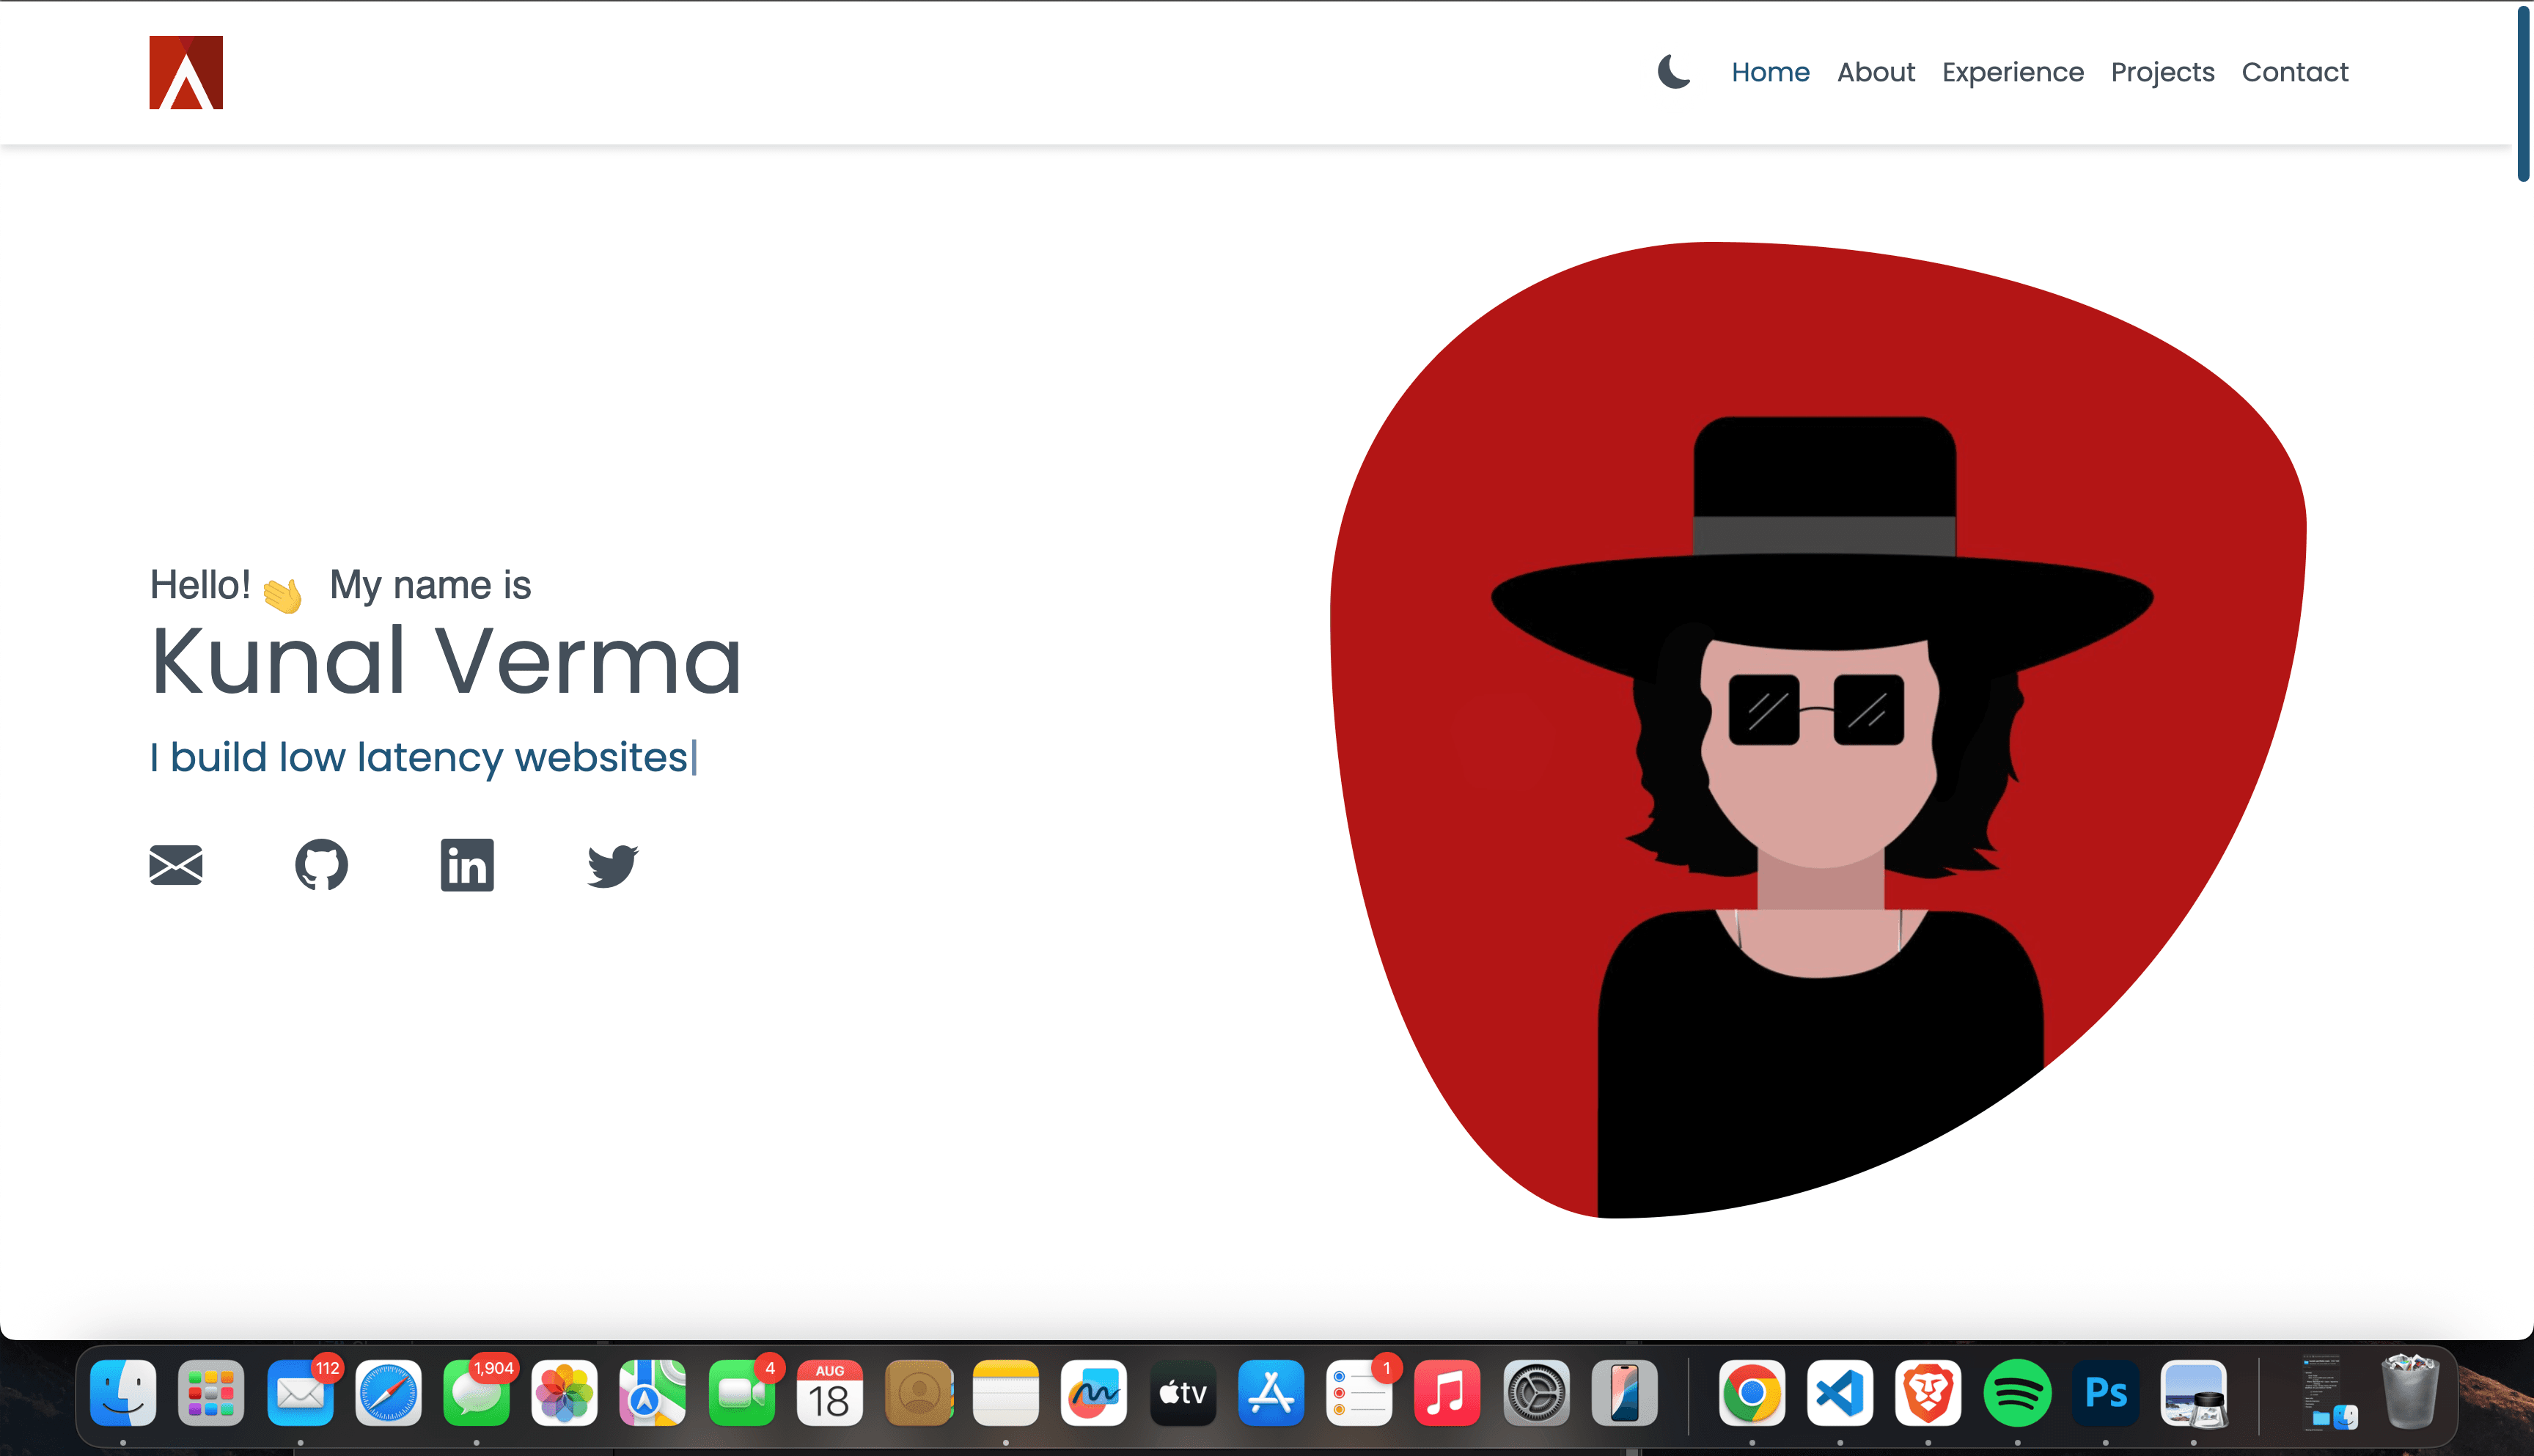This screenshot has width=2534, height=1456.
Task: Open the Twitter bird icon link
Action: [612, 865]
